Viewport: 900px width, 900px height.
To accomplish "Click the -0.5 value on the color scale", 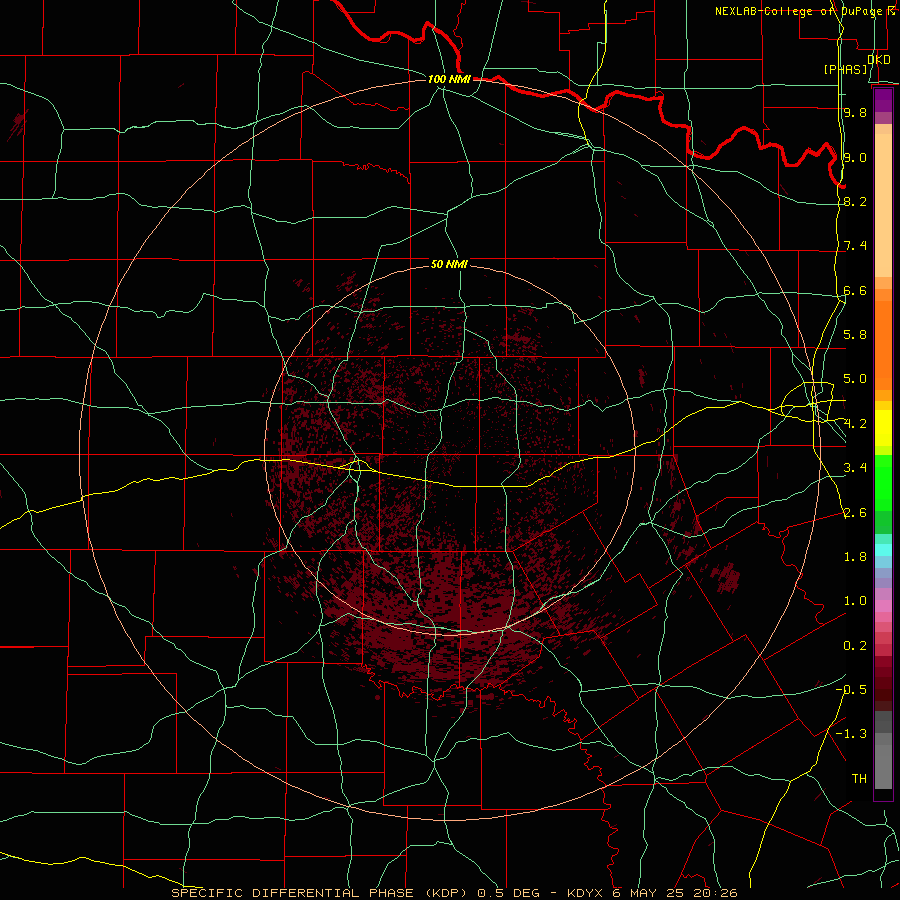I will (851, 689).
